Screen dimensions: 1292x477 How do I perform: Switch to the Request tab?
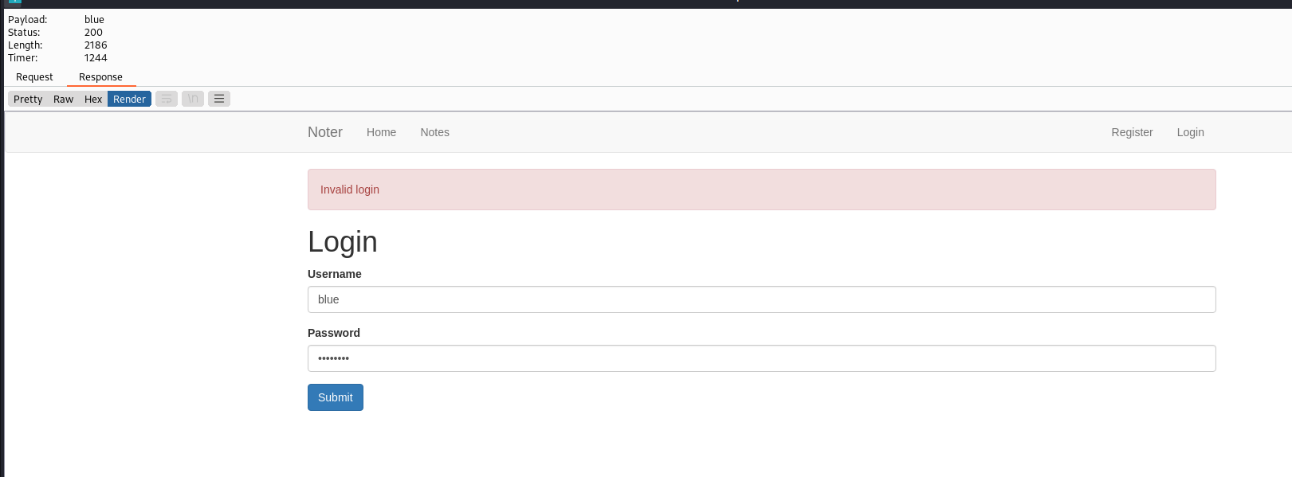[x=34, y=77]
